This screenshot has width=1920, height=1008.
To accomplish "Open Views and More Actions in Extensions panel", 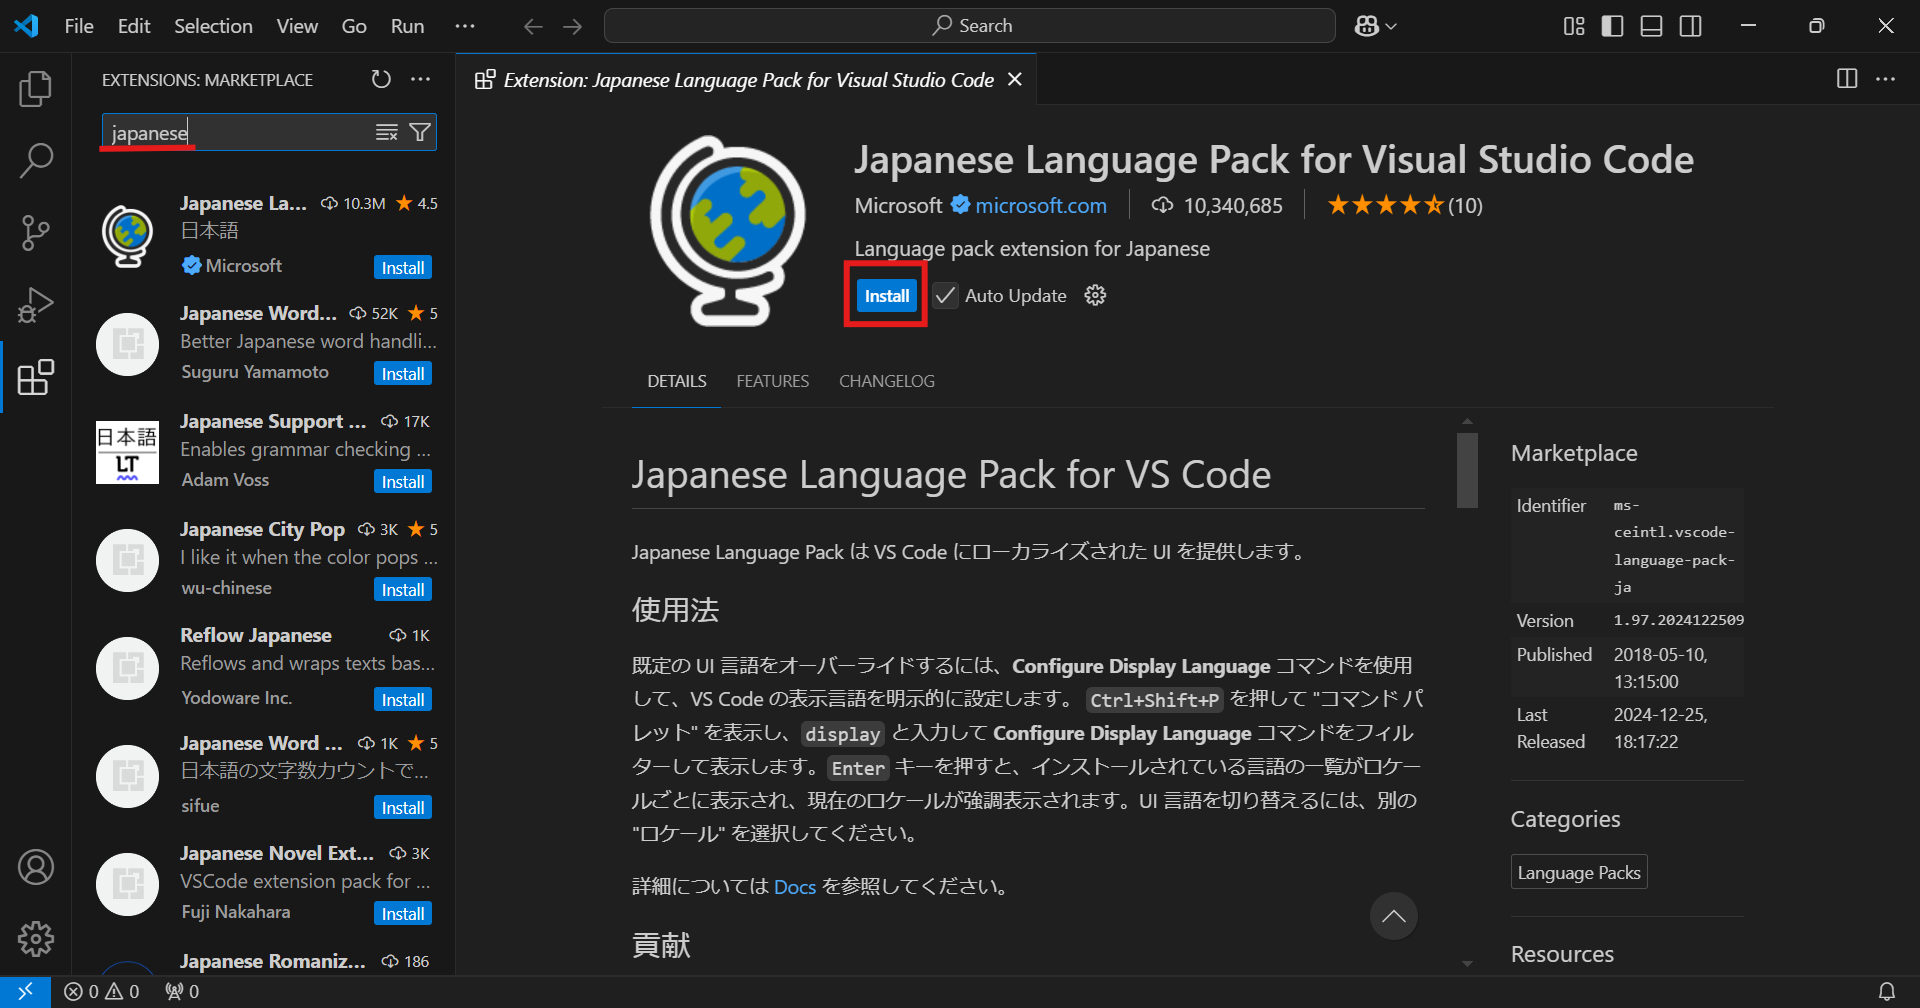I will [x=421, y=79].
